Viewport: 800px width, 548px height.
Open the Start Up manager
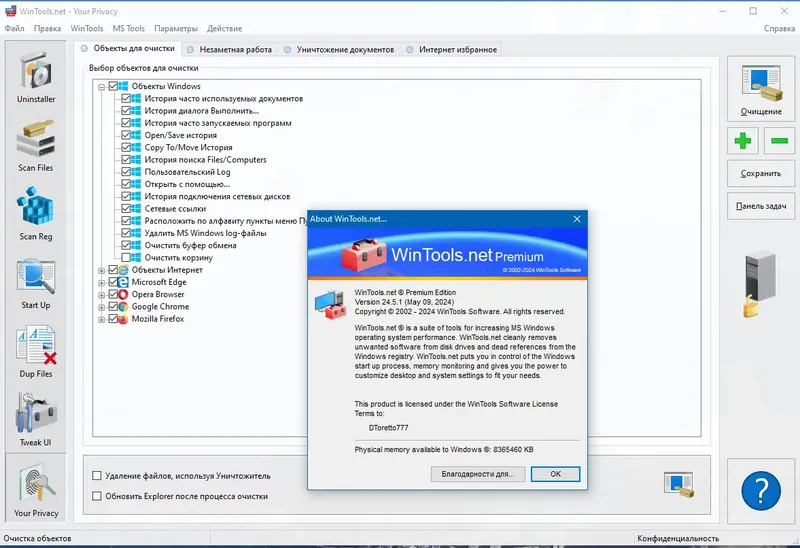36,283
